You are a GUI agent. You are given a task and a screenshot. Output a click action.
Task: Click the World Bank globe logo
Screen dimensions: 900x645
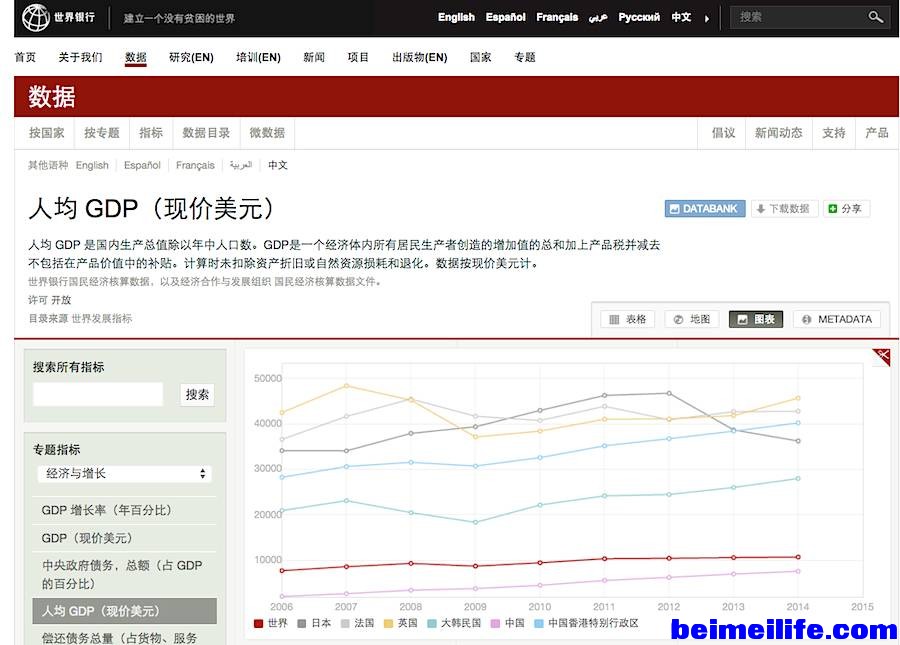(x=36, y=17)
